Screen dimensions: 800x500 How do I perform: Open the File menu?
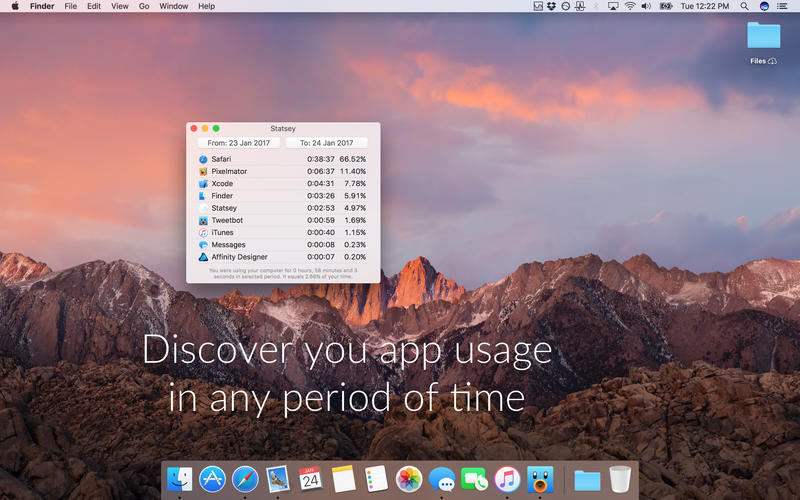point(70,6)
